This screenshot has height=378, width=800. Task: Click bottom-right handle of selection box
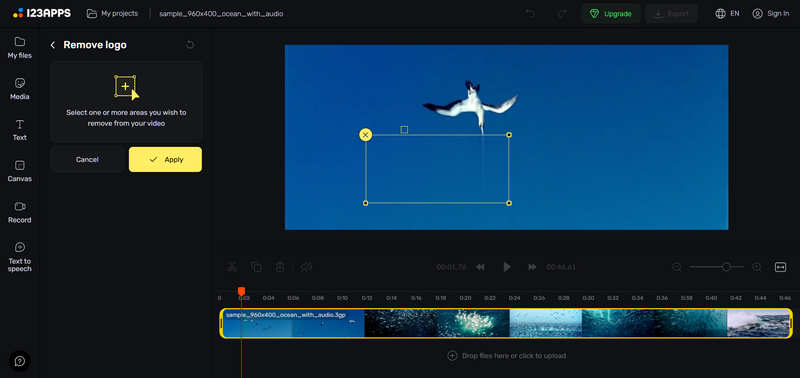509,203
